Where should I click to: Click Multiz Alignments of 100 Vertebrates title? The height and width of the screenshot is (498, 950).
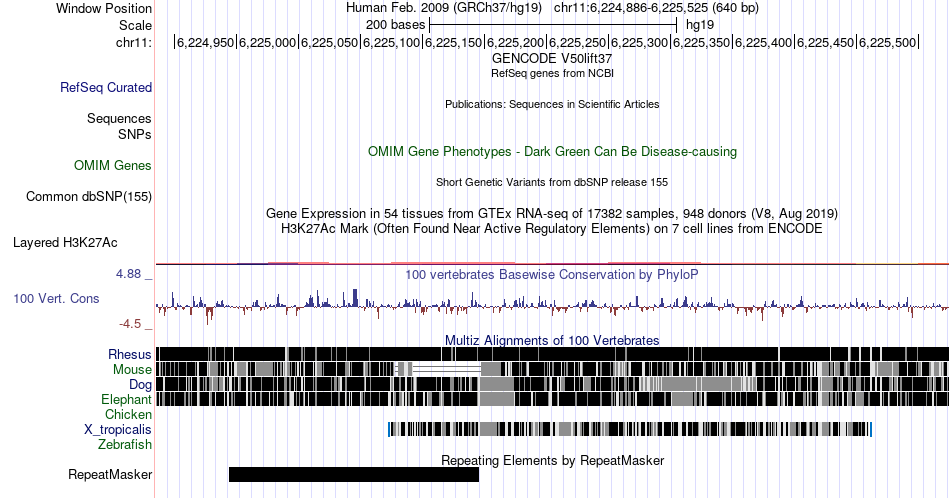click(x=552, y=340)
